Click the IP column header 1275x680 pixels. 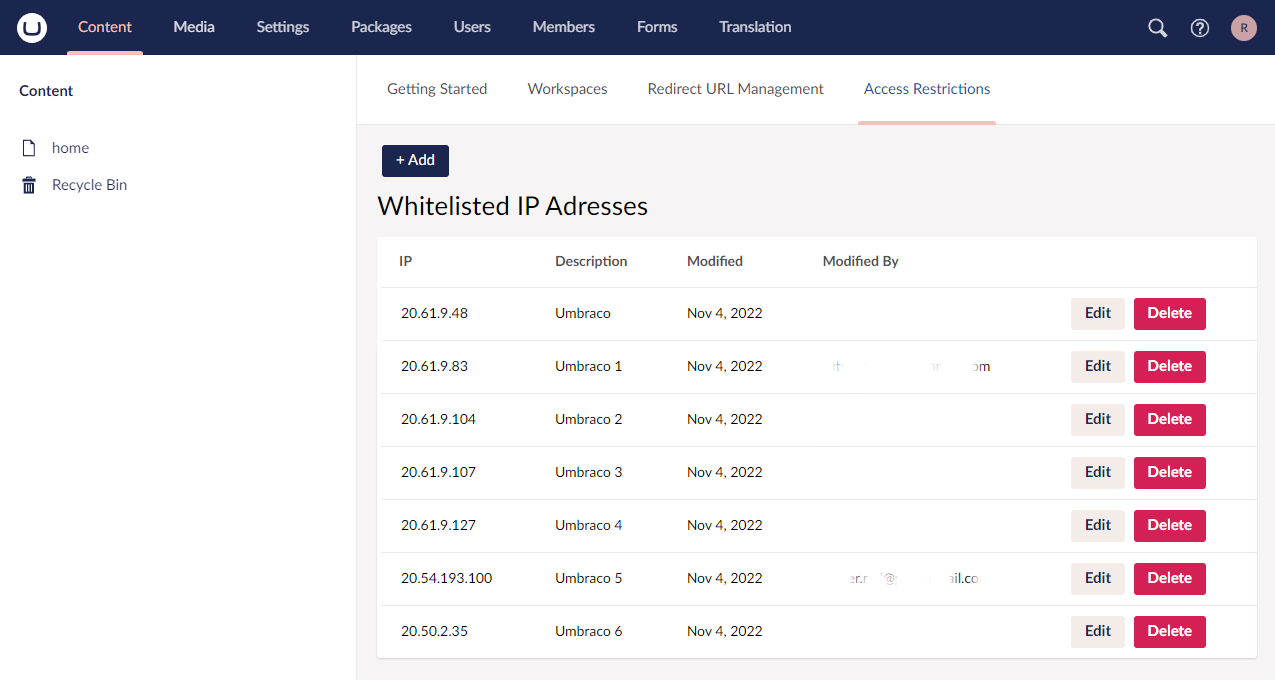[405, 261]
